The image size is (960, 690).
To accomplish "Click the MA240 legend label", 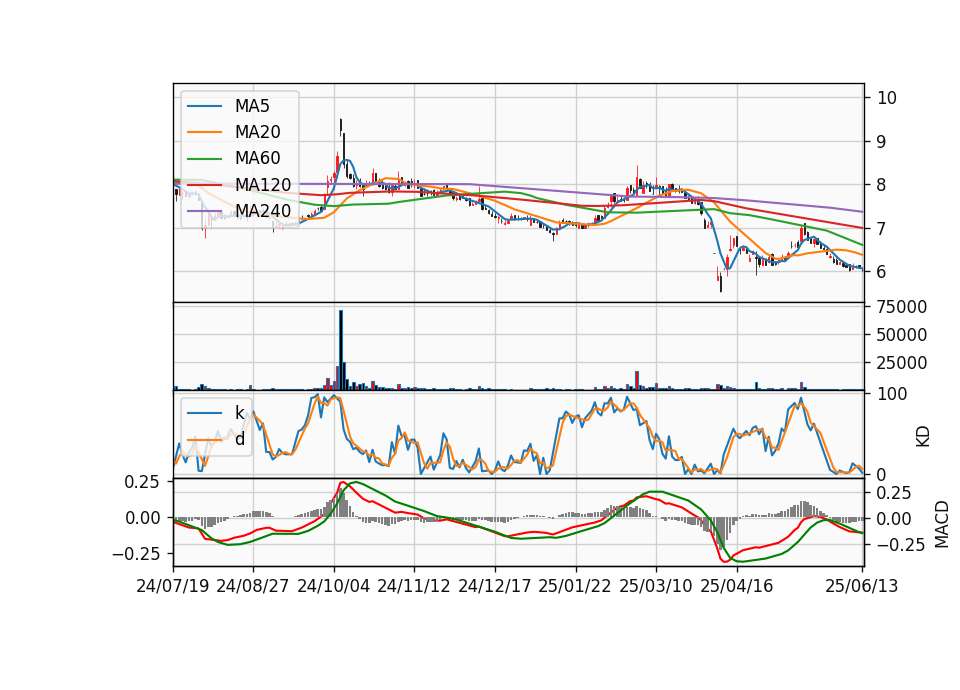I will tap(263, 211).
